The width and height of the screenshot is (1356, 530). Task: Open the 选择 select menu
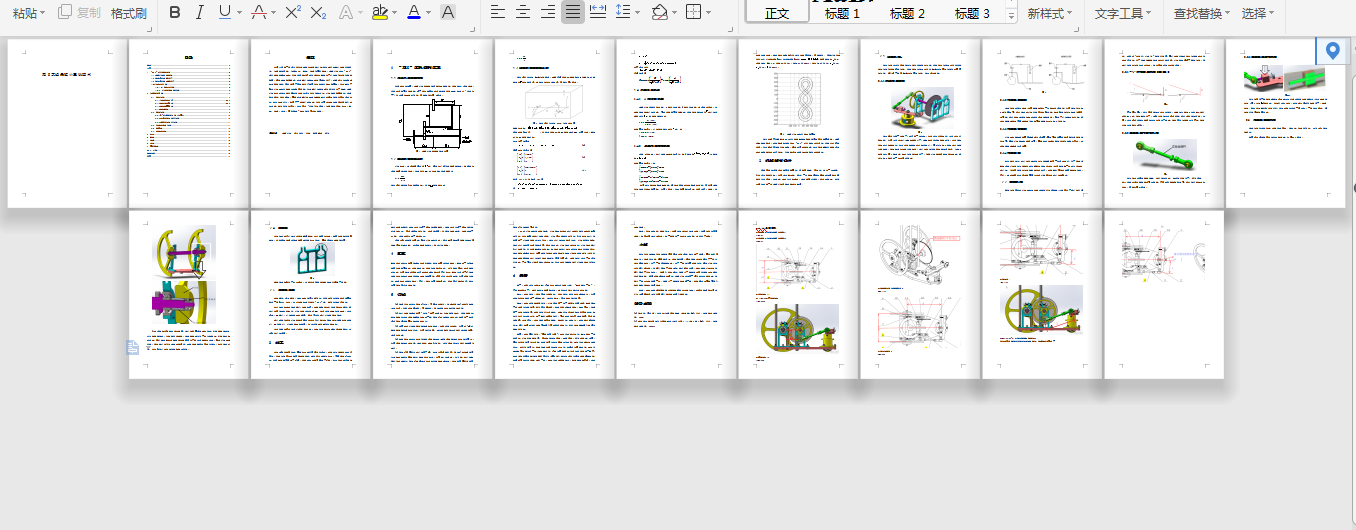[x=1257, y=13]
